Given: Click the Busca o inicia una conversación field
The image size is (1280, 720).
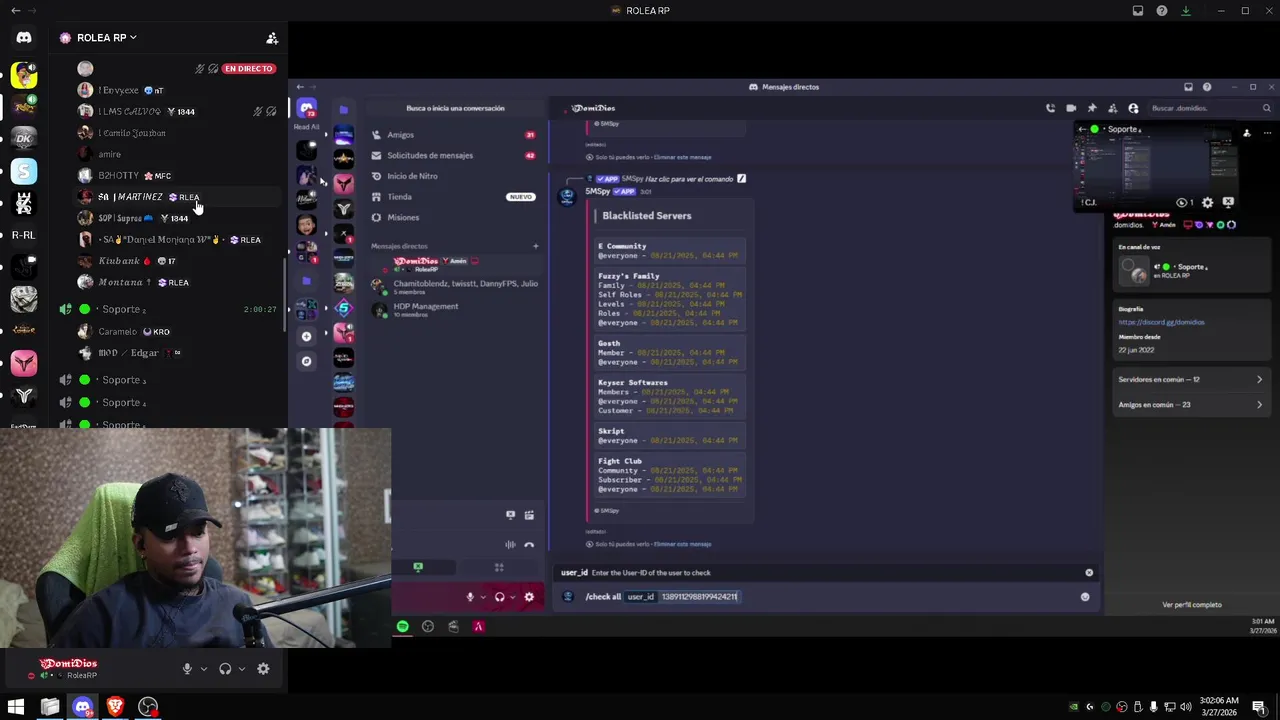Looking at the screenshot, I should tap(455, 108).
